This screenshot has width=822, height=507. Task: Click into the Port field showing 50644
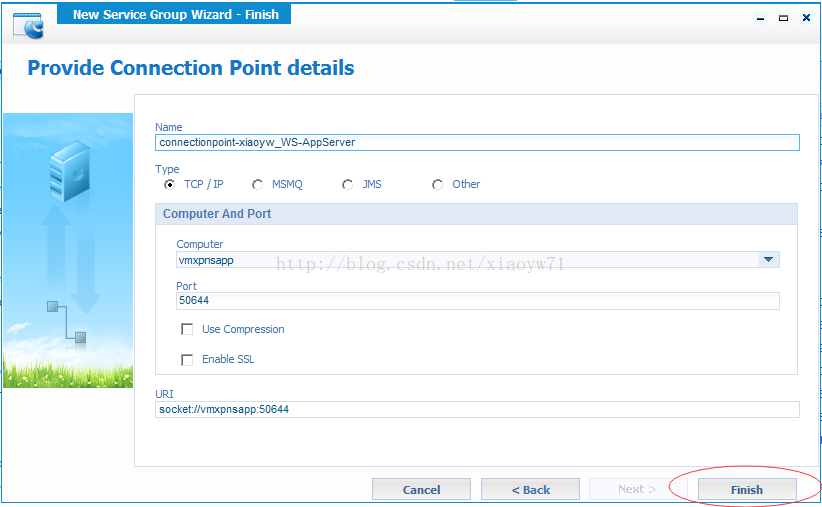478,300
